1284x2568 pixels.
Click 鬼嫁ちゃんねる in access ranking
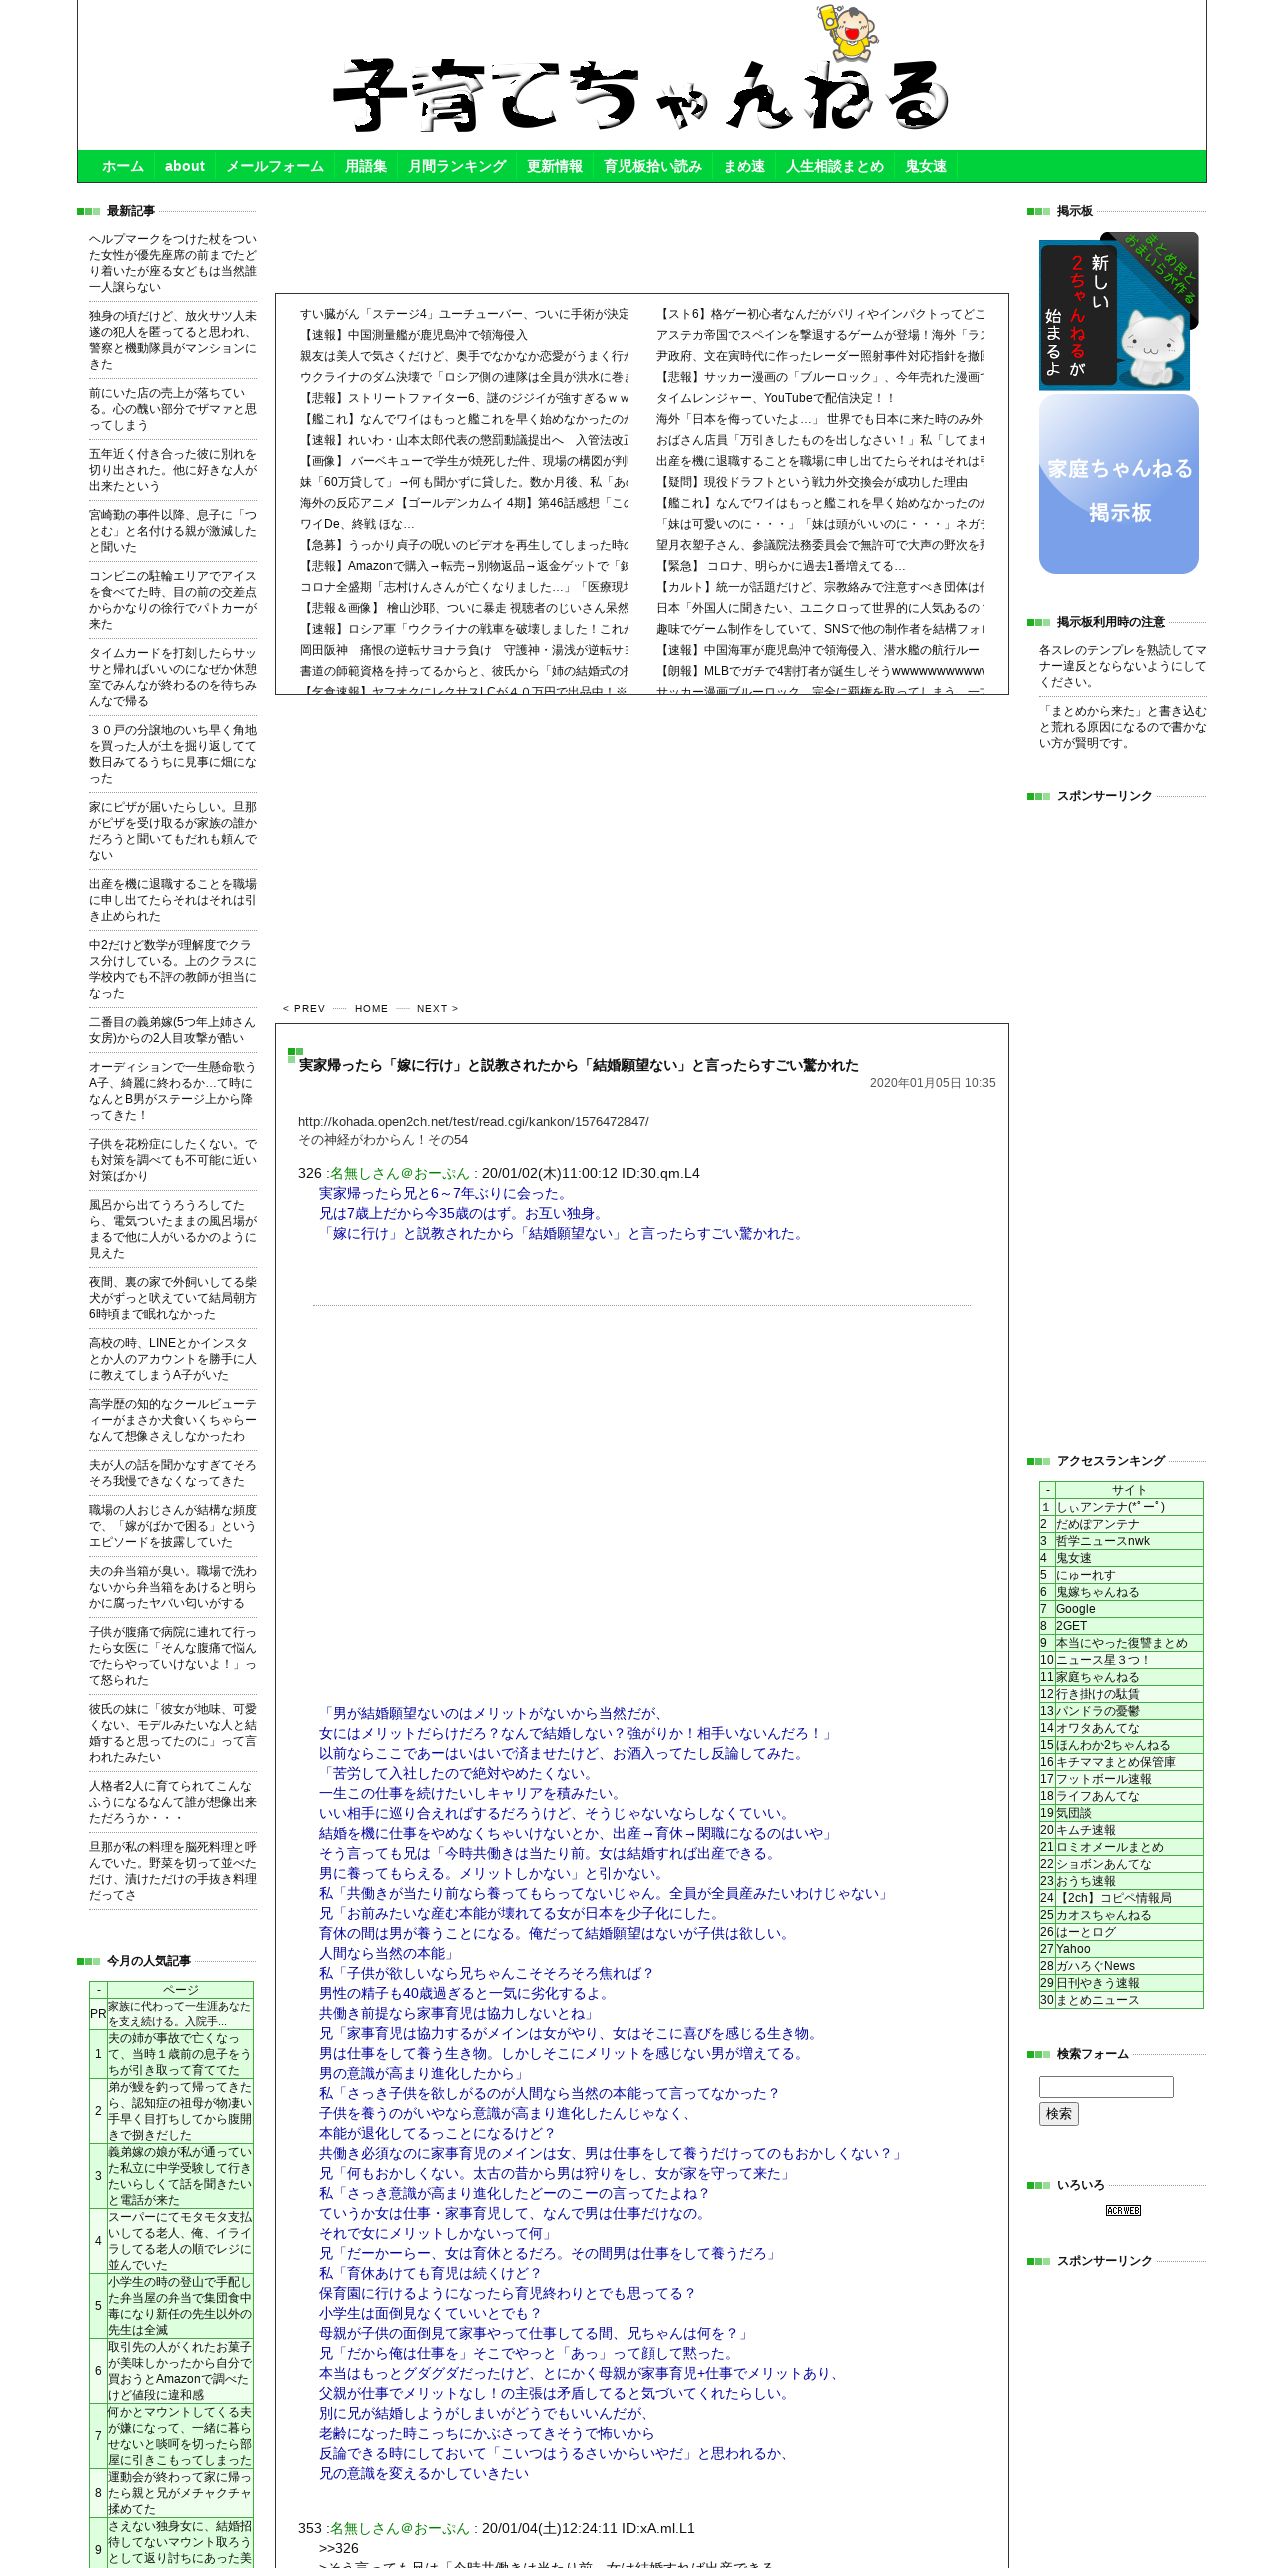[1097, 1592]
